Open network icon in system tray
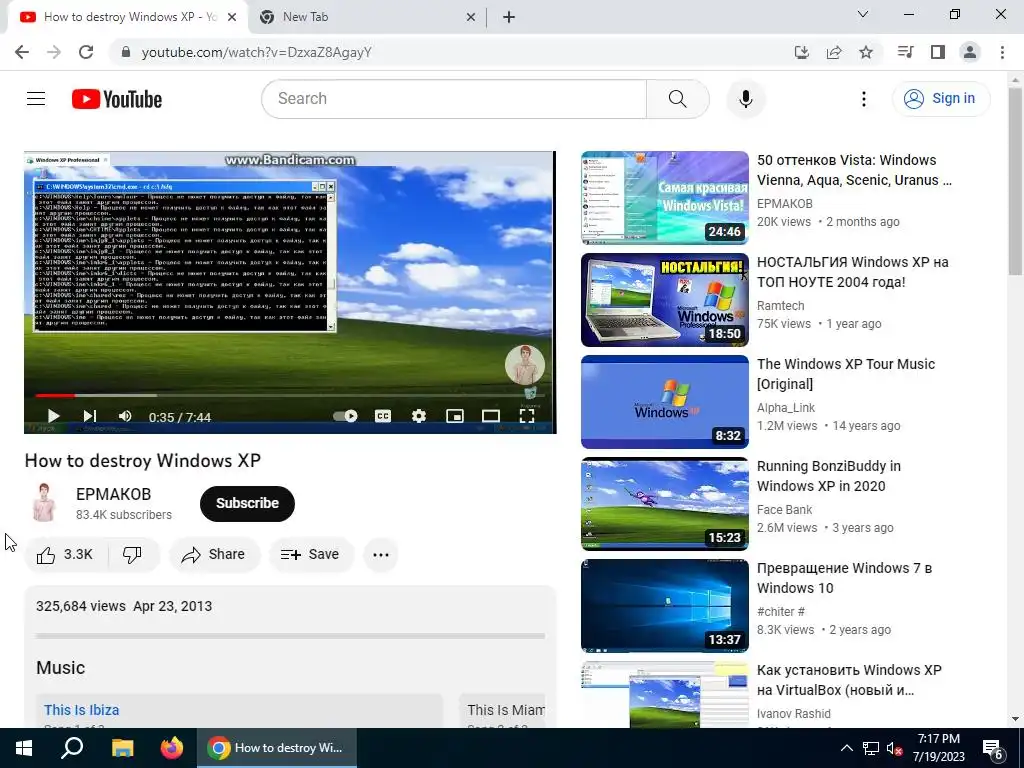1024x768 pixels. (871, 749)
